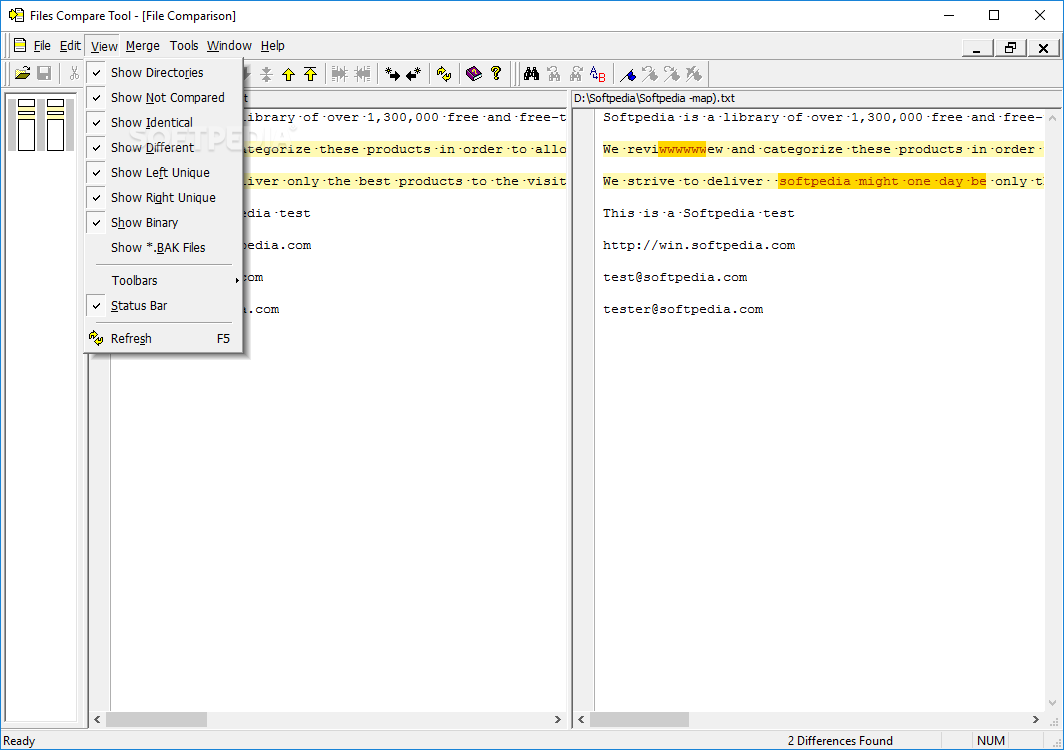
Task: Click the Cut scissors icon
Action: tap(73, 73)
